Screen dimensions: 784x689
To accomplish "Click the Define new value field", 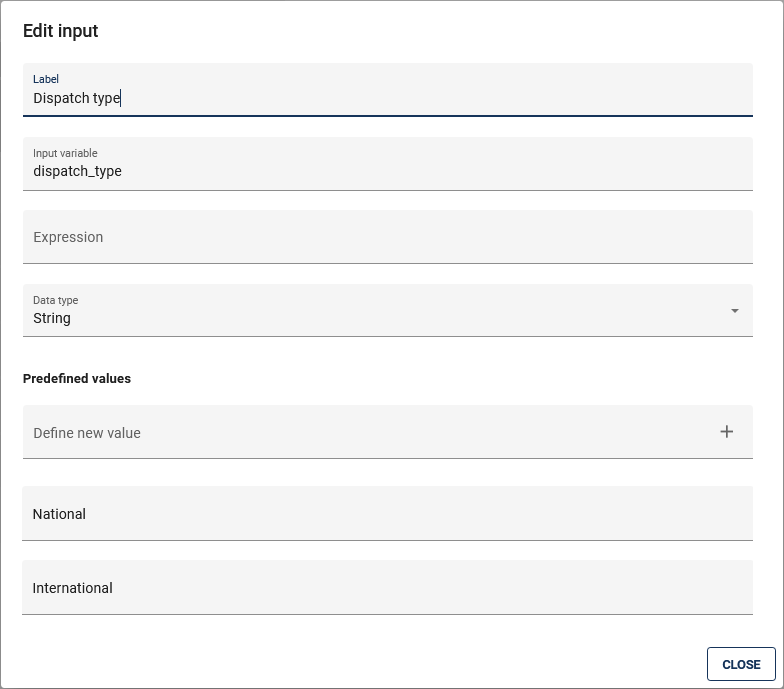I will click(x=388, y=432).
